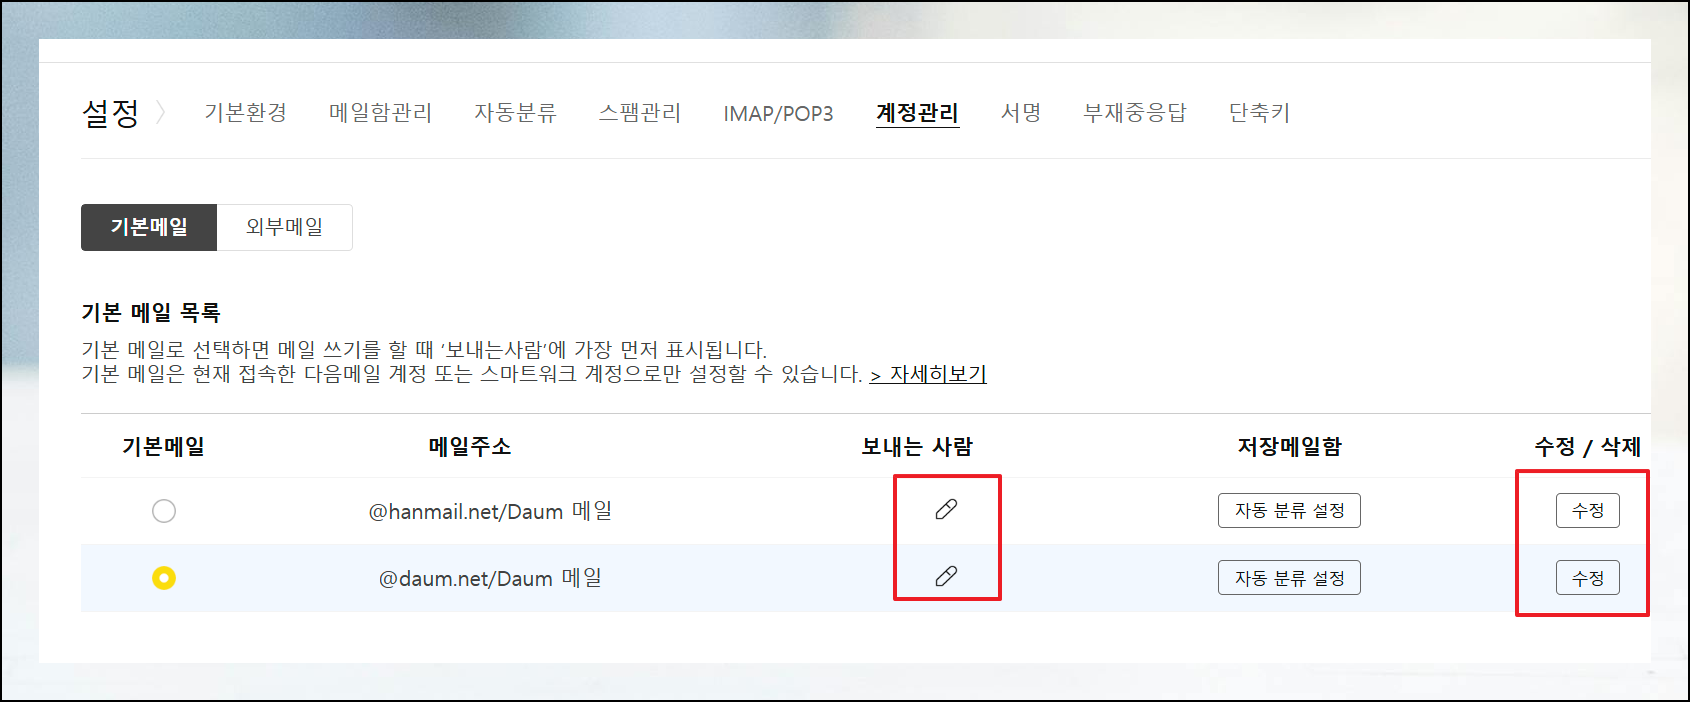Go to 스팸관리 settings
1690x702 pixels.
(x=640, y=113)
